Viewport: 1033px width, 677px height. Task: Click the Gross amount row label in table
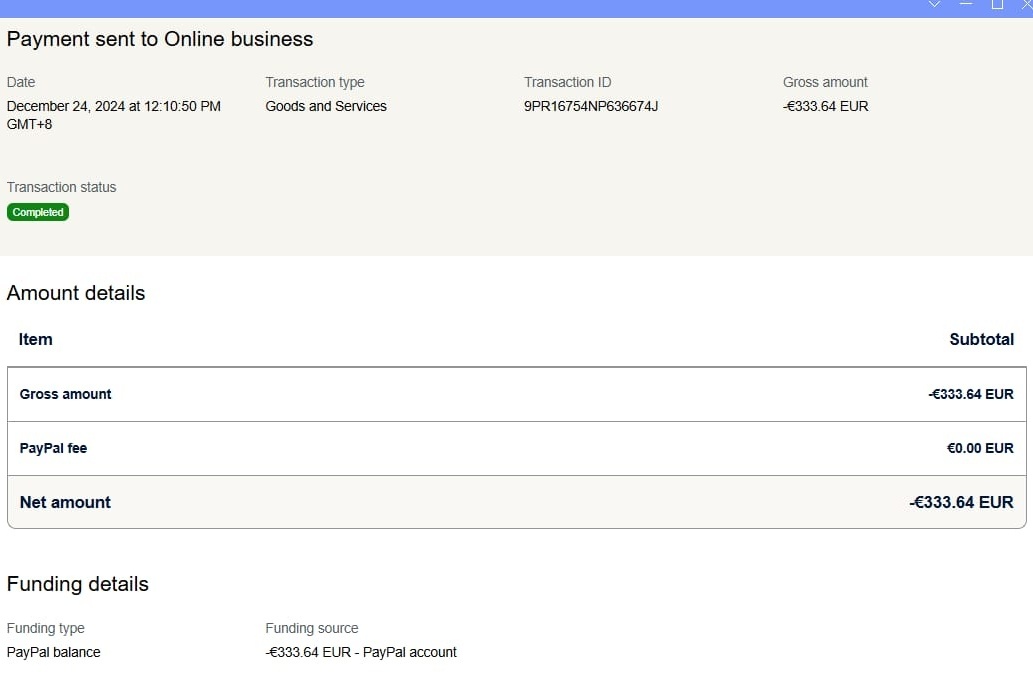pos(65,394)
